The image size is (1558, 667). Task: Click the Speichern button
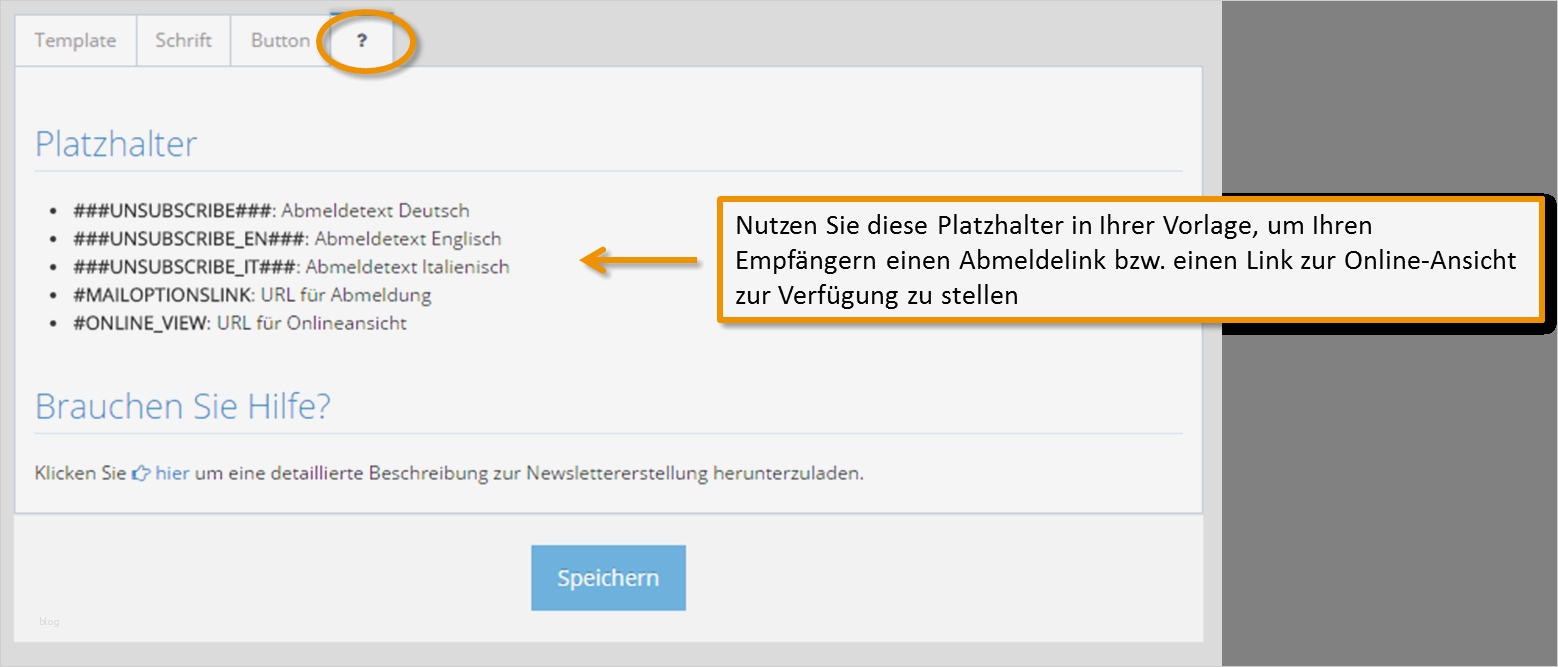[608, 577]
